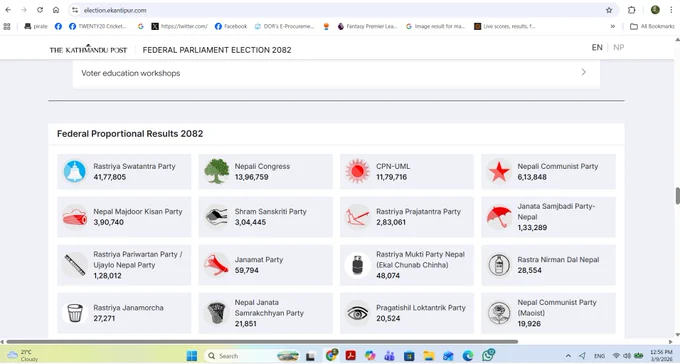This screenshot has height=364, width=680.
Task: Click the address bar URL
Action: point(115,10)
